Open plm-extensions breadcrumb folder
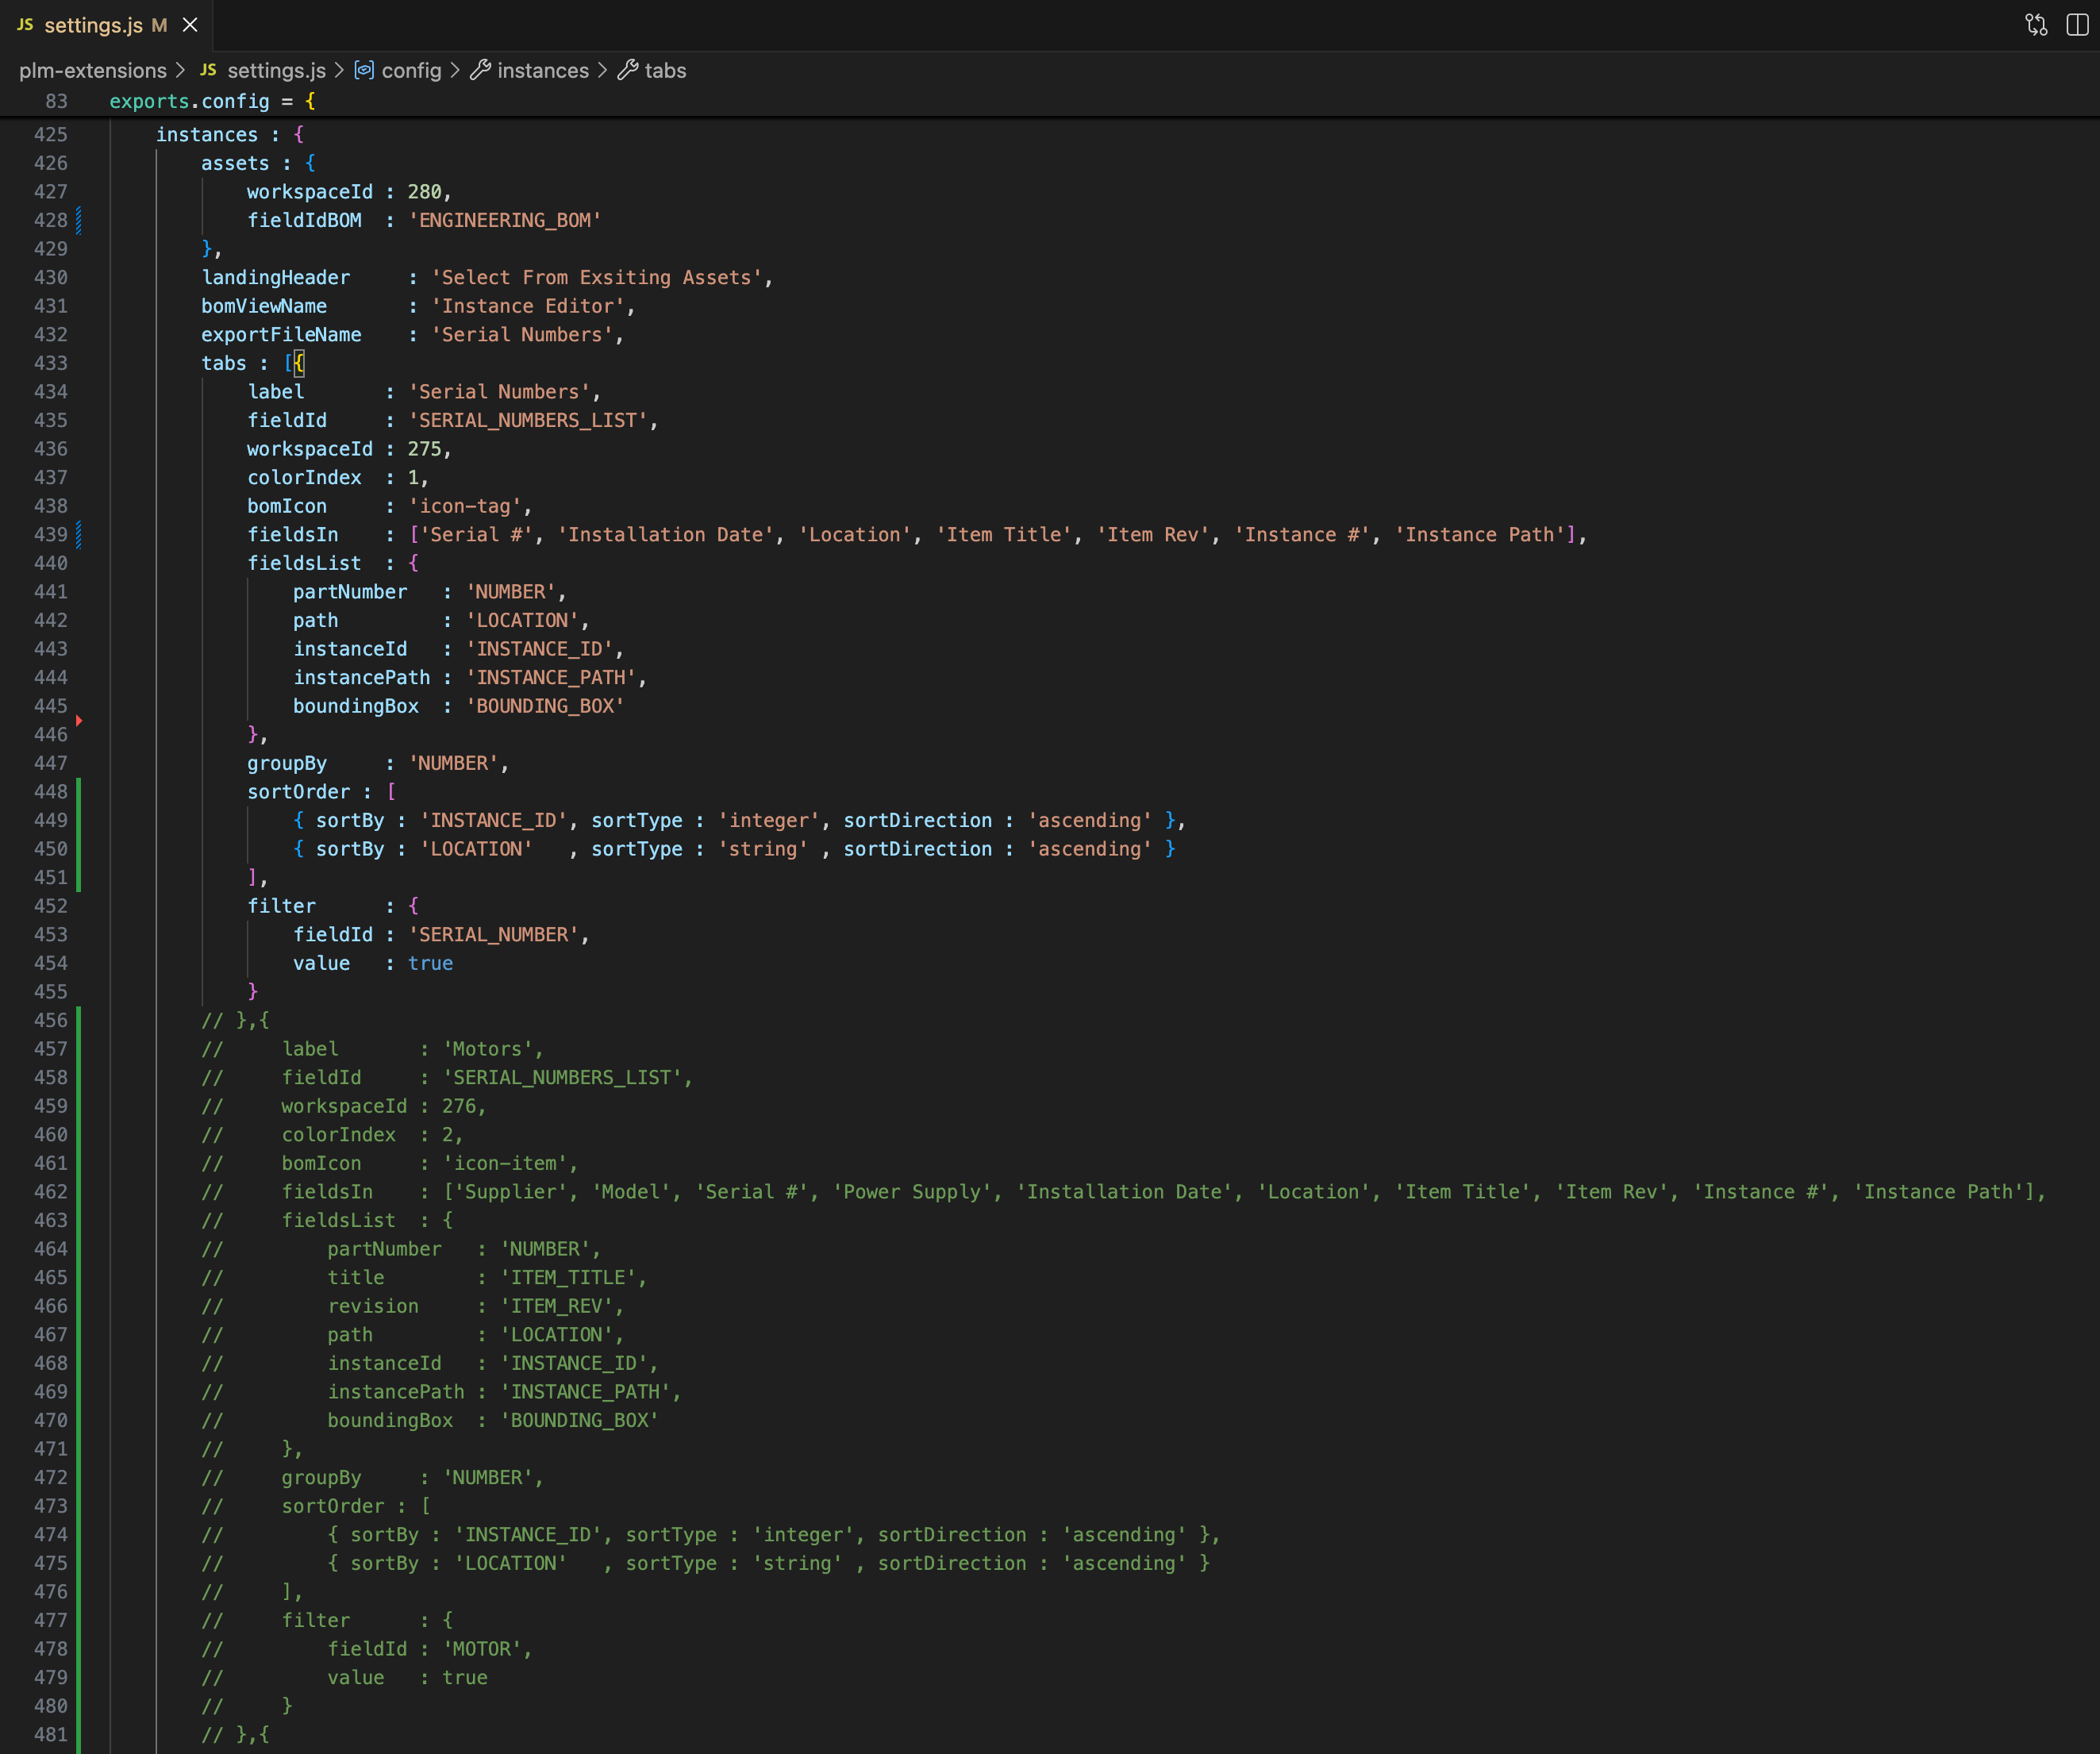Viewport: 2100px width, 1754px height. tap(93, 71)
